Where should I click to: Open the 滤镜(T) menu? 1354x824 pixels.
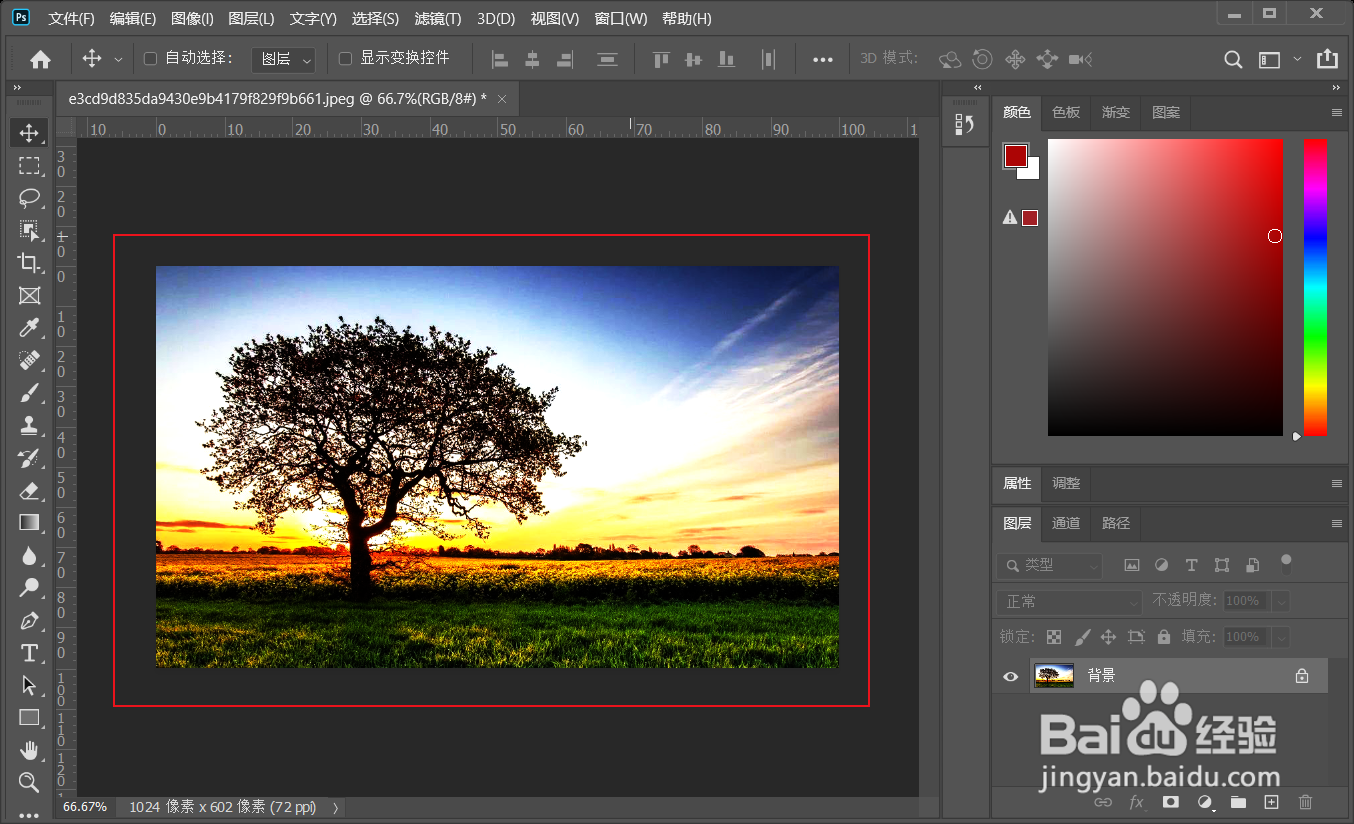(437, 19)
